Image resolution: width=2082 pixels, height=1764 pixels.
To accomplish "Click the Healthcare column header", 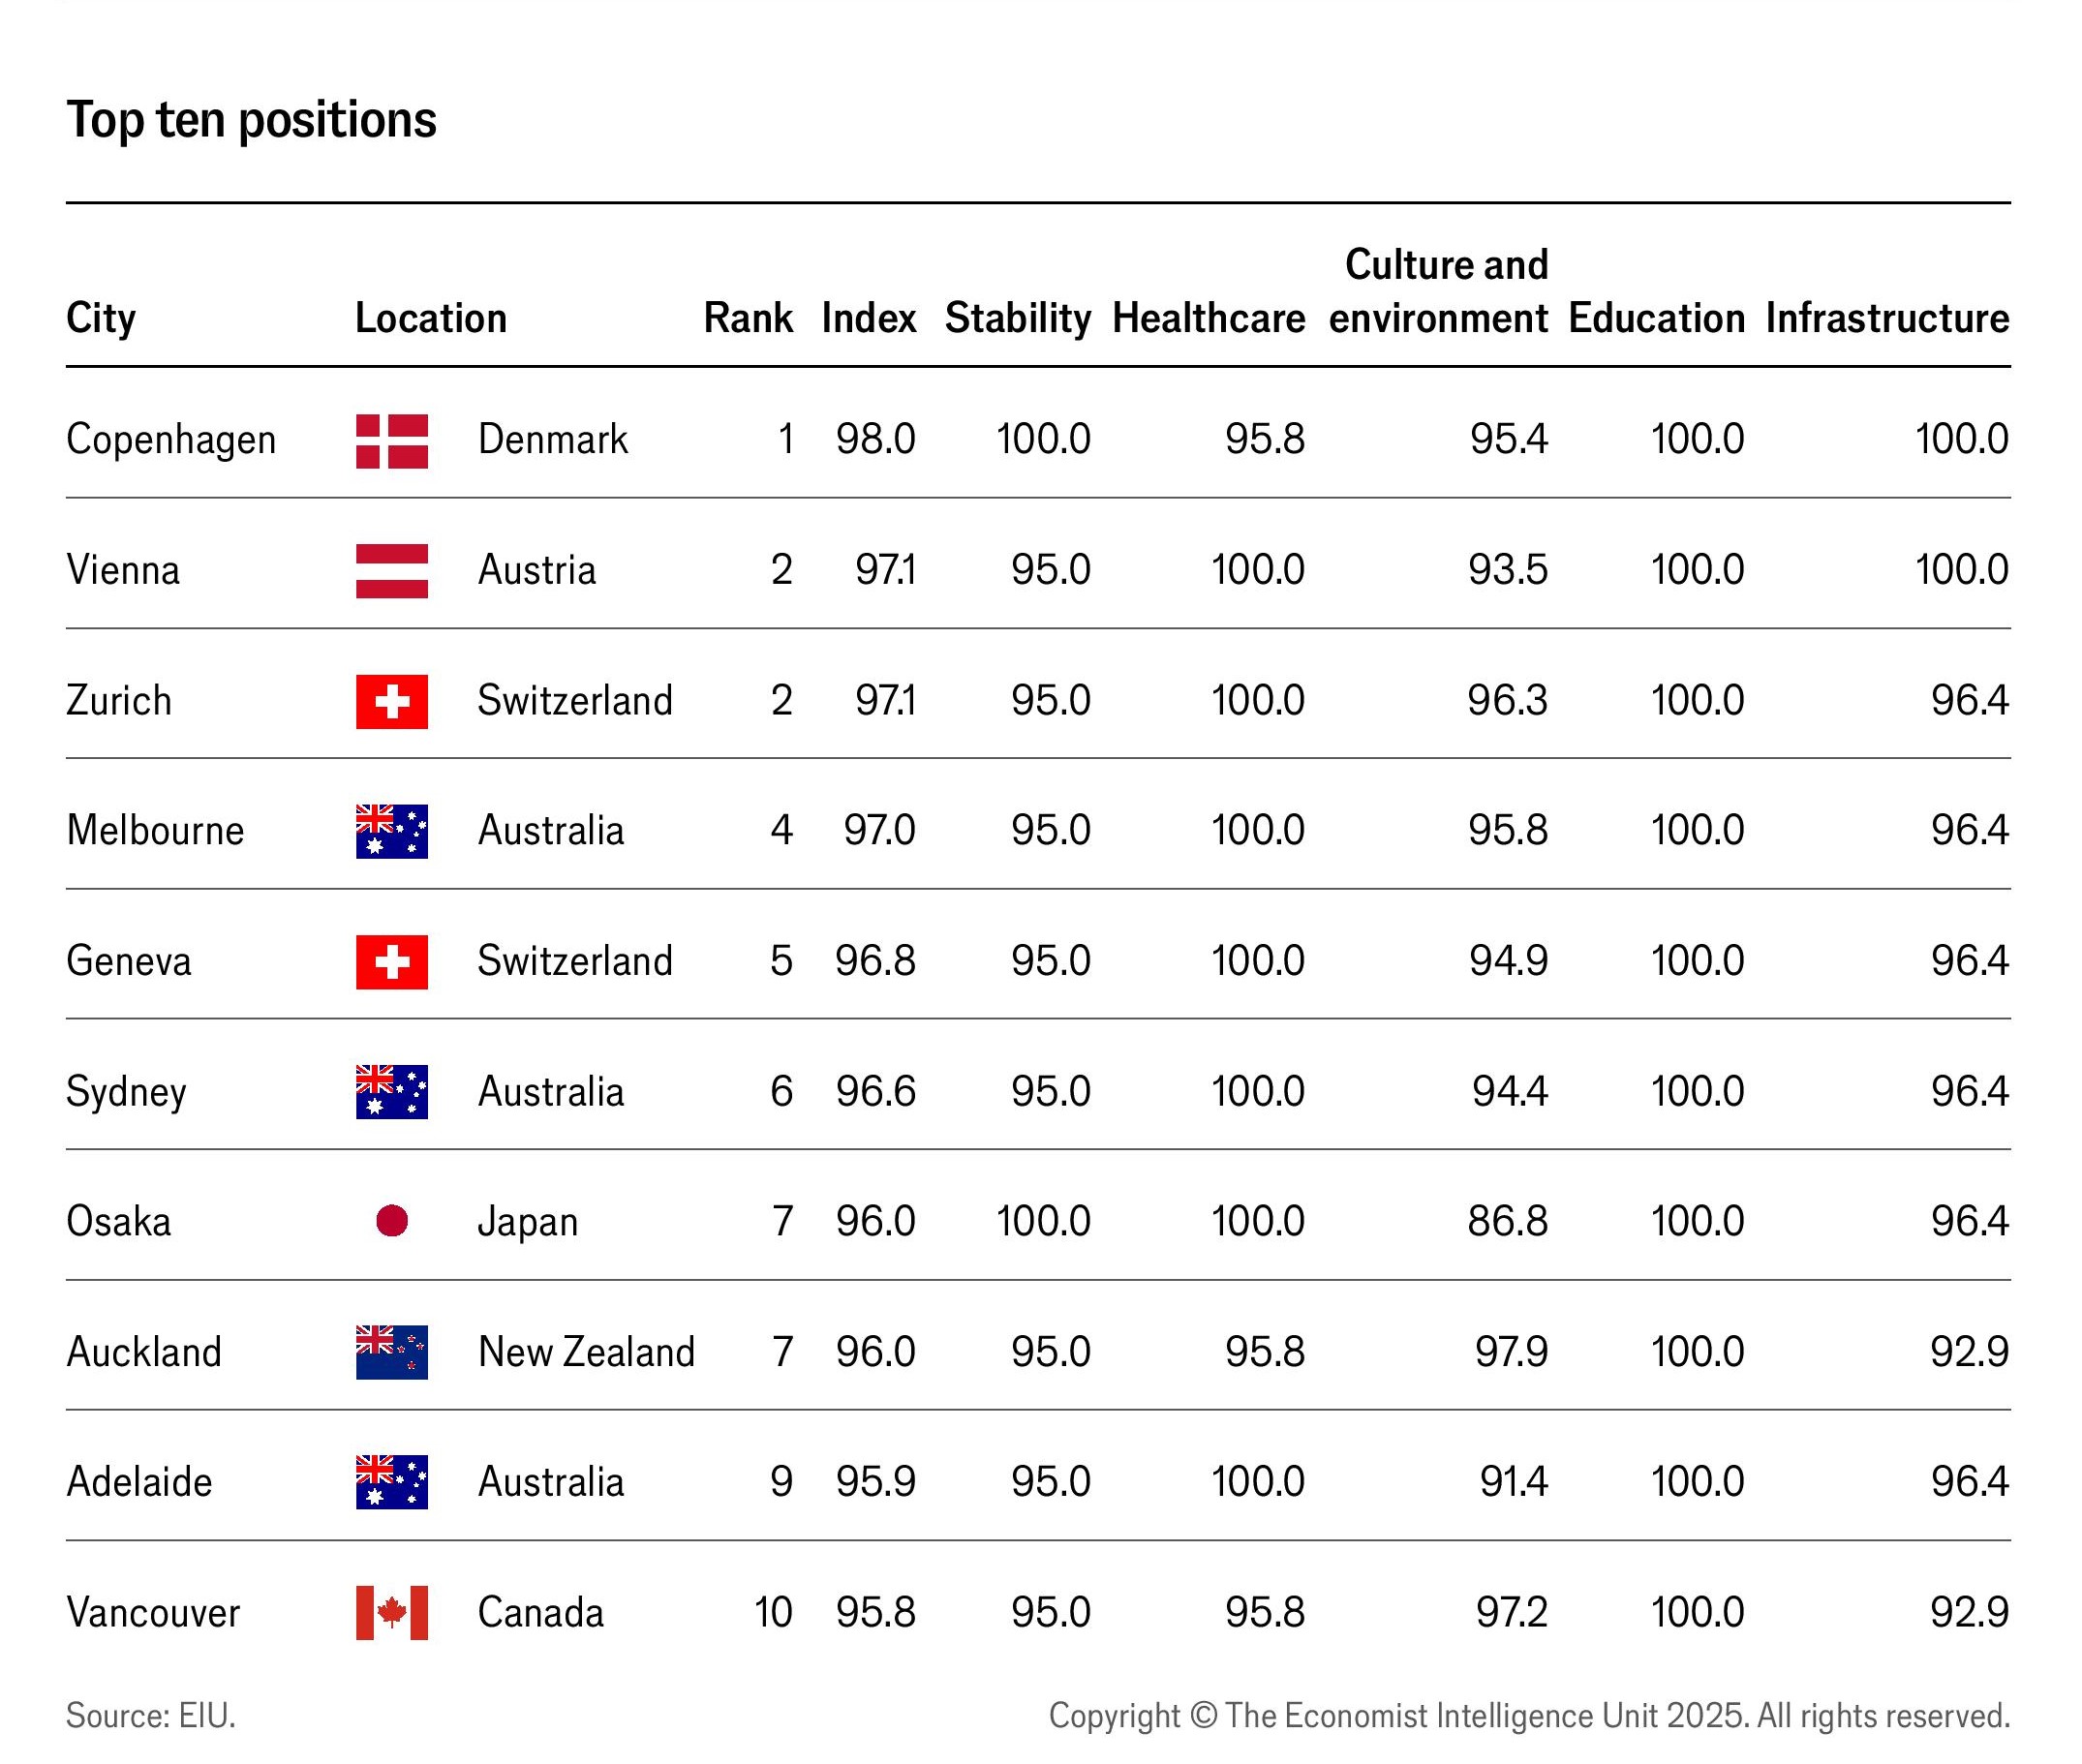I will (x=1208, y=318).
